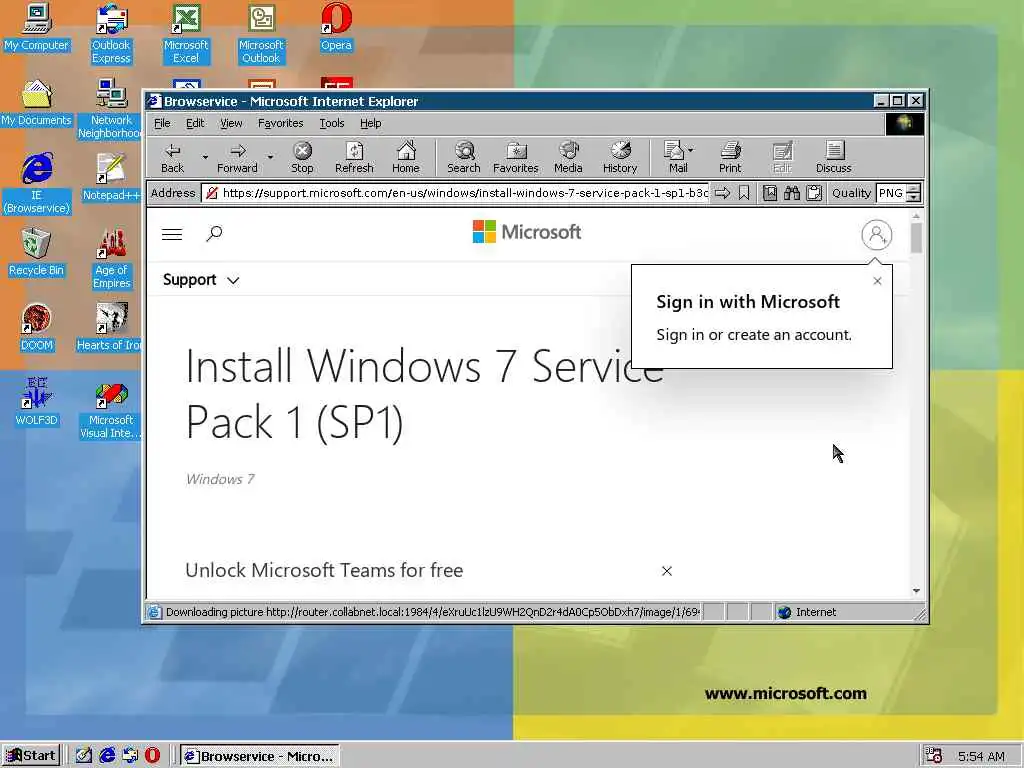This screenshot has width=1024, height=768.
Task: Click the Outlook Express quick launch icon
Action: pos(129,756)
